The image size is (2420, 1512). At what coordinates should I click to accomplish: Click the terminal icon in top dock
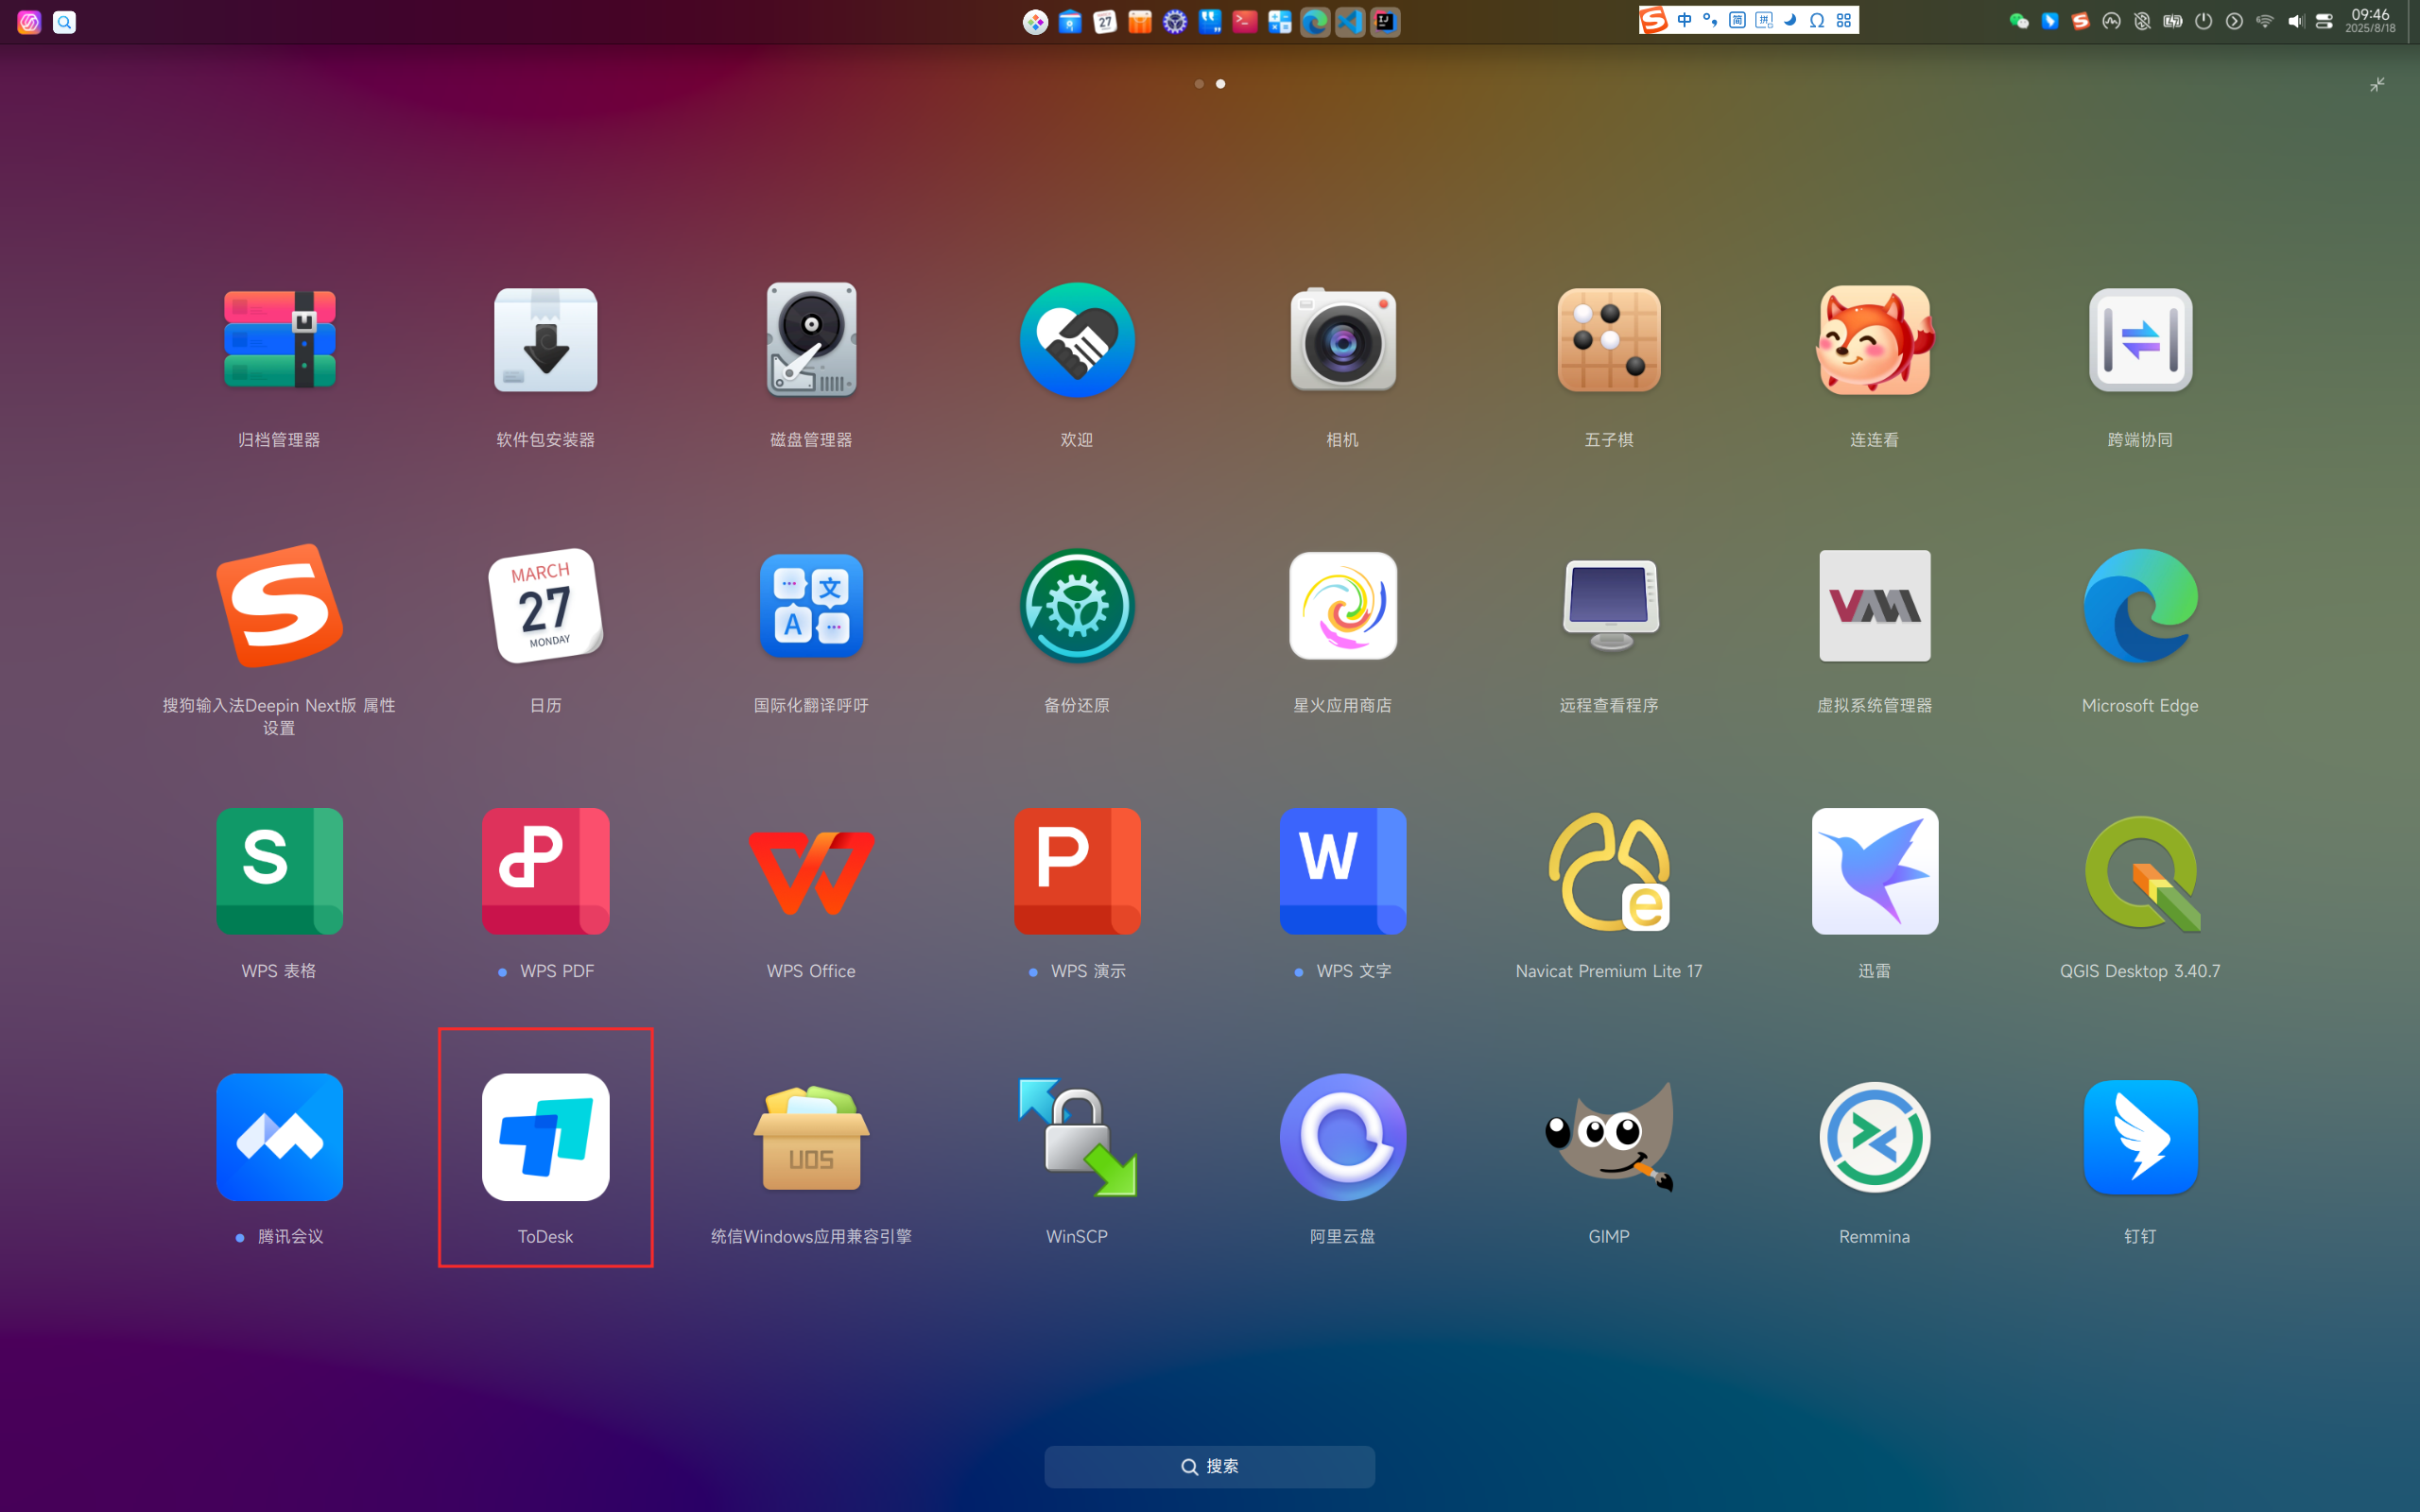pyautogui.click(x=1245, y=21)
